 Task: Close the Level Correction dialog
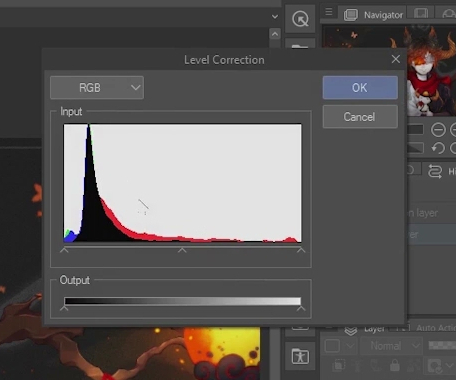[x=396, y=59]
